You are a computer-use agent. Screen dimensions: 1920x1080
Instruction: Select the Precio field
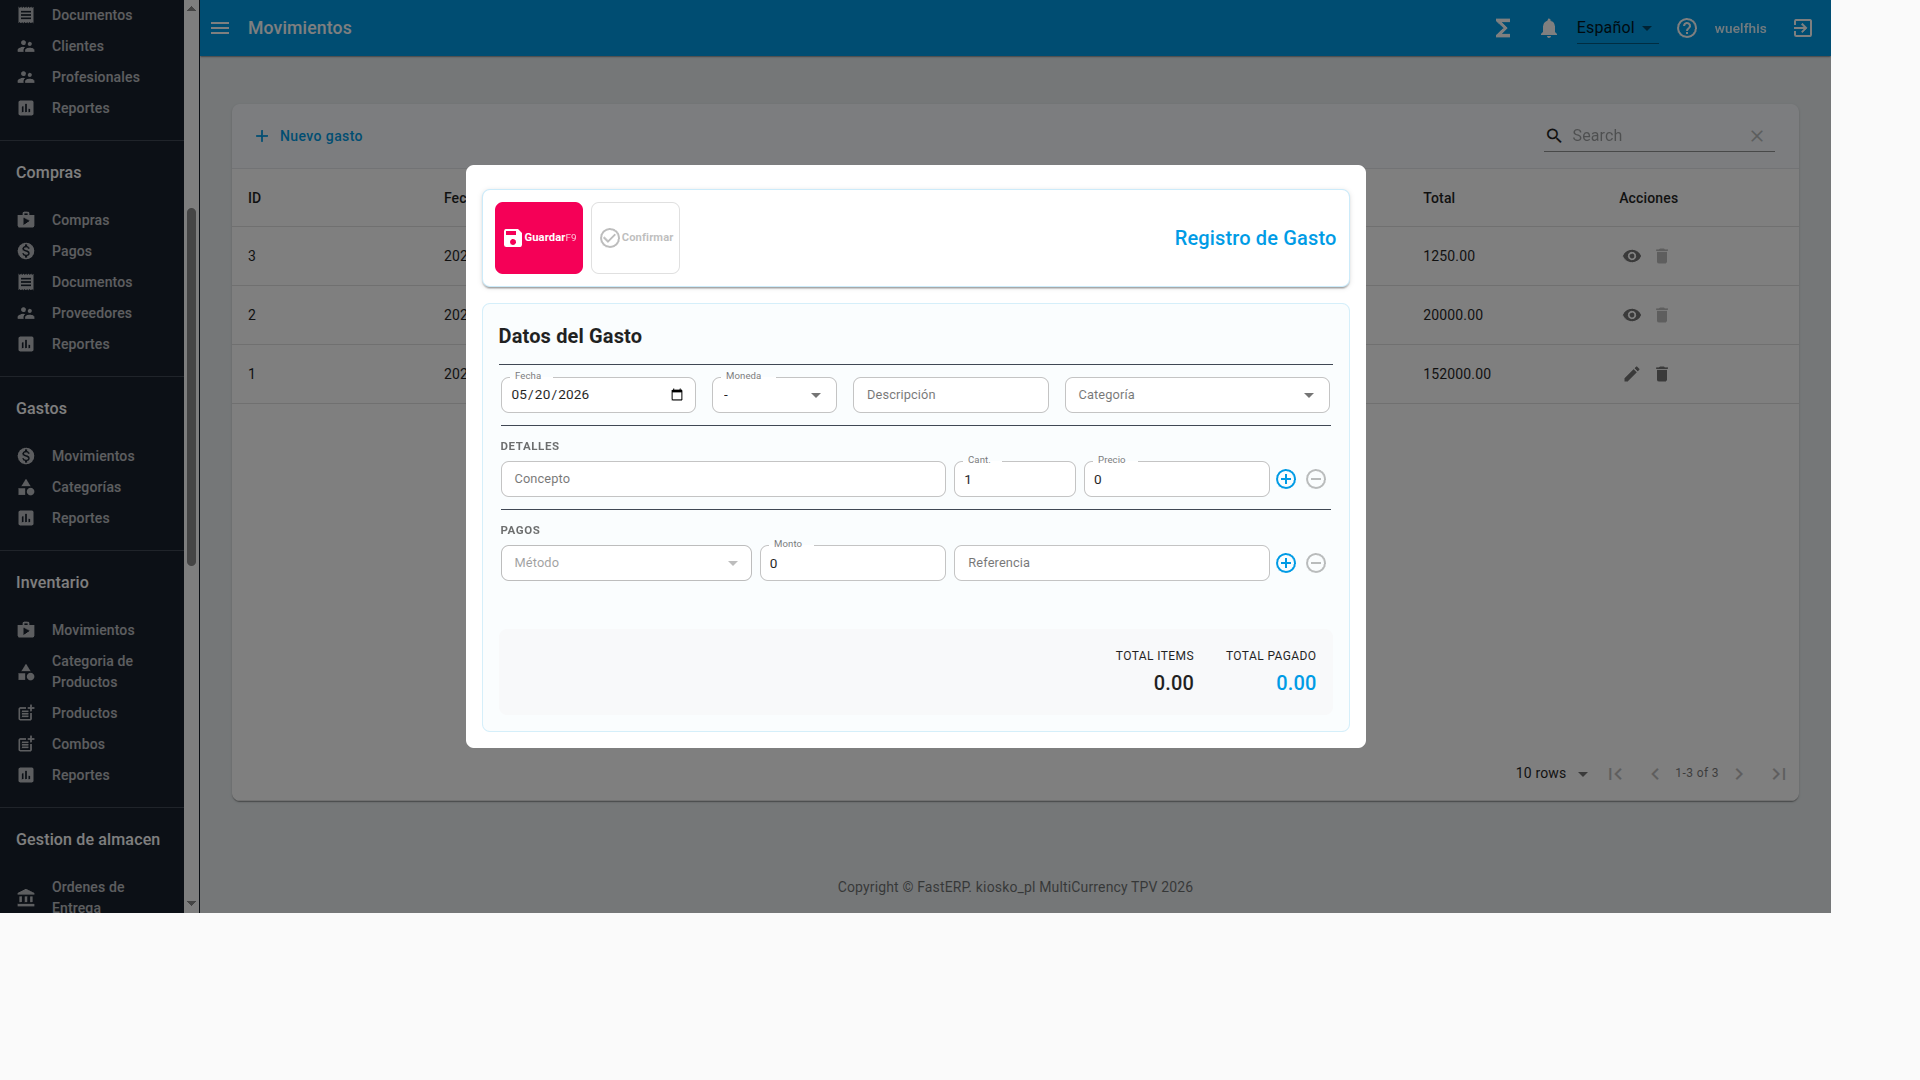[1176, 479]
